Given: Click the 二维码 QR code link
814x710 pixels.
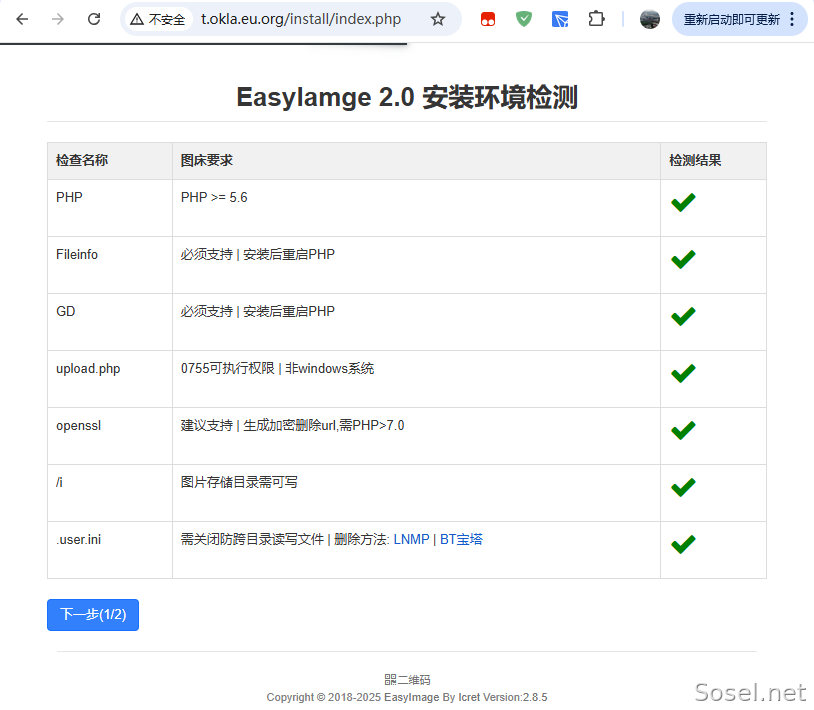Looking at the screenshot, I should [407, 679].
